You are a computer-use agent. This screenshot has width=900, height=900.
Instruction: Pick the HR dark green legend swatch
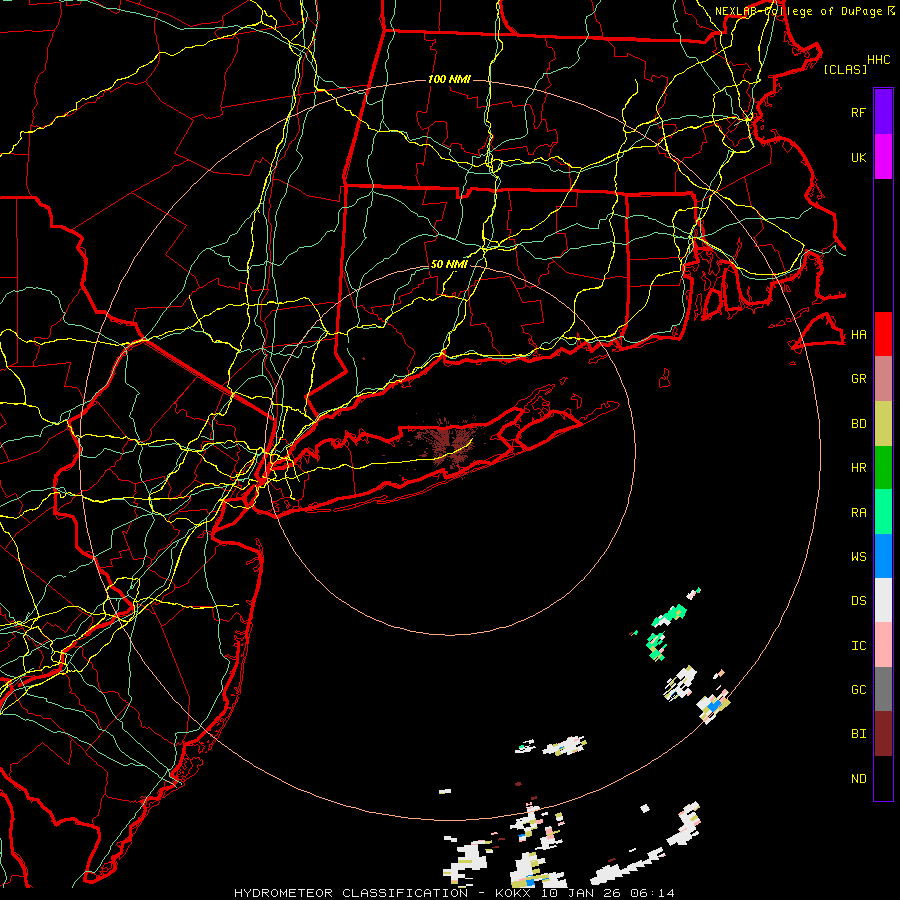(x=883, y=468)
